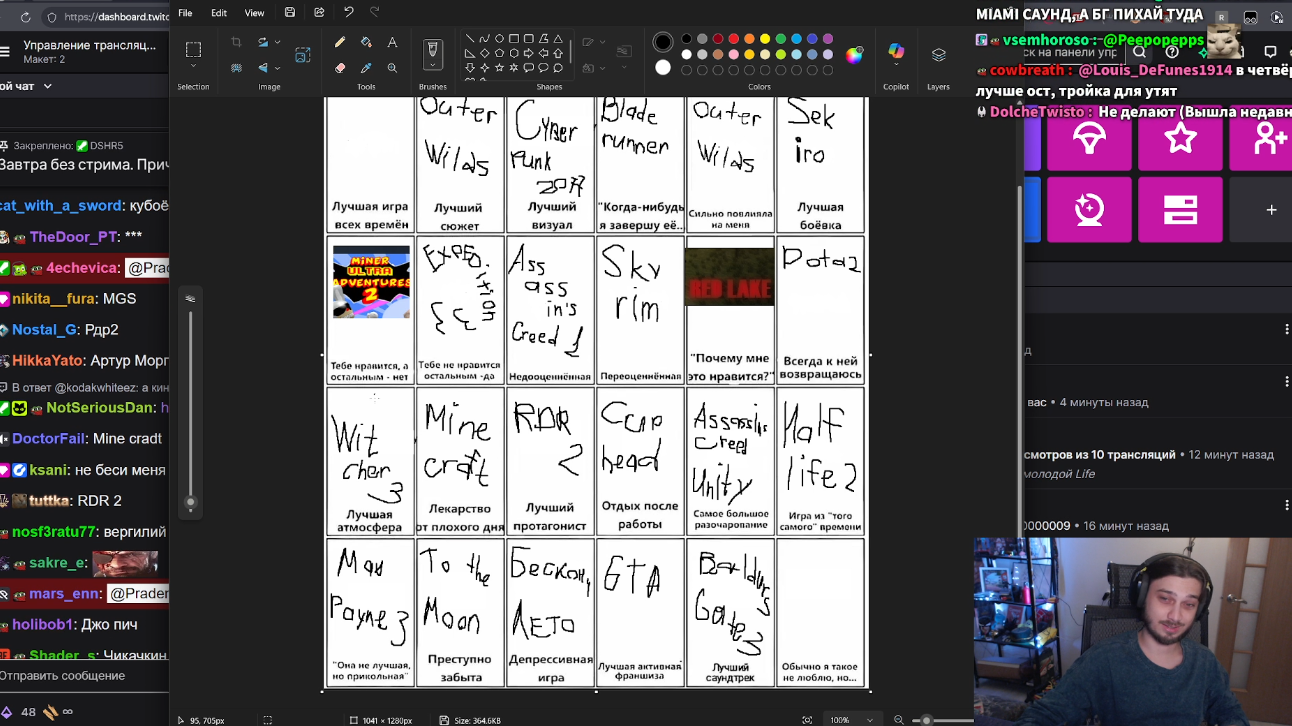Select the Eraser tool
The image size is (1292, 726).
tap(340, 68)
